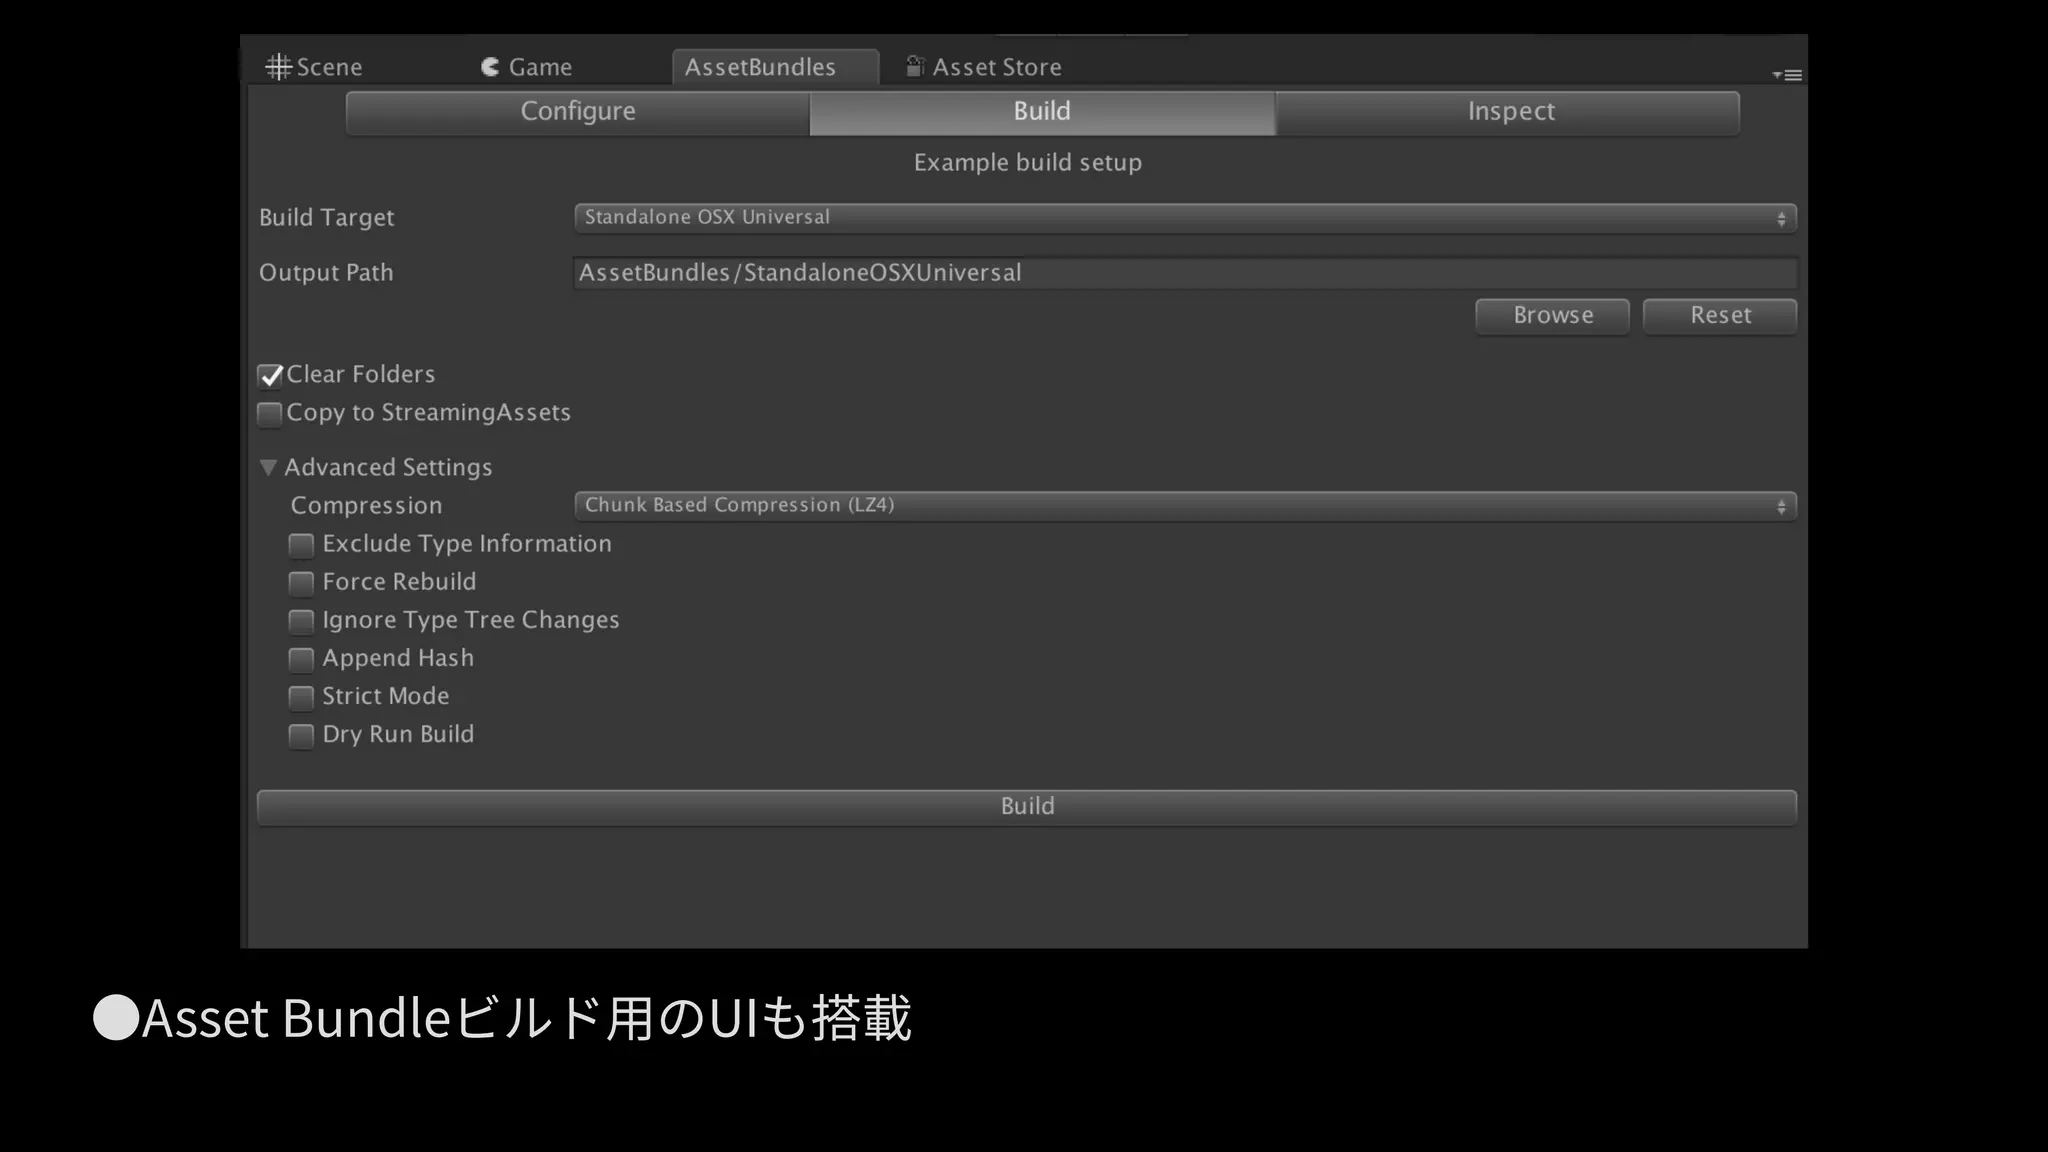Enable Force Rebuild option

pyautogui.click(x=301, y=583)
